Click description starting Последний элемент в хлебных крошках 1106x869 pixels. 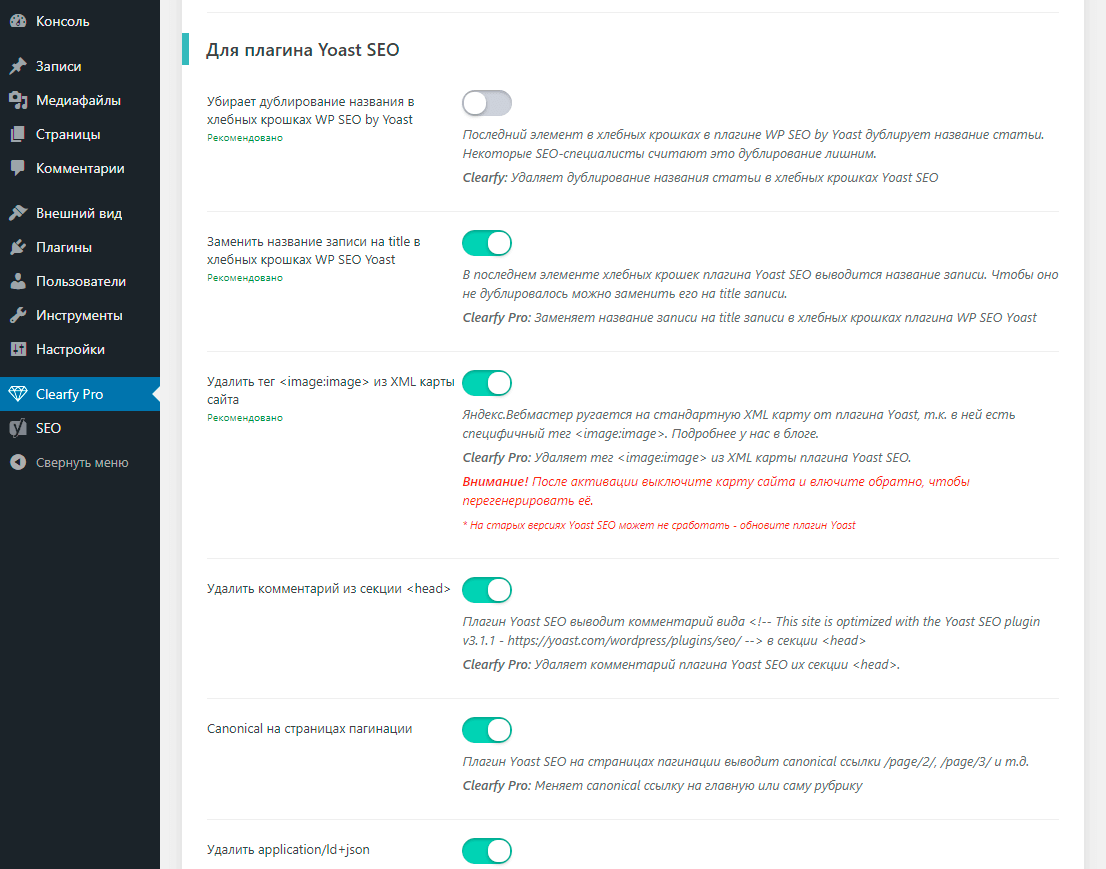click(x=753, y=144)
